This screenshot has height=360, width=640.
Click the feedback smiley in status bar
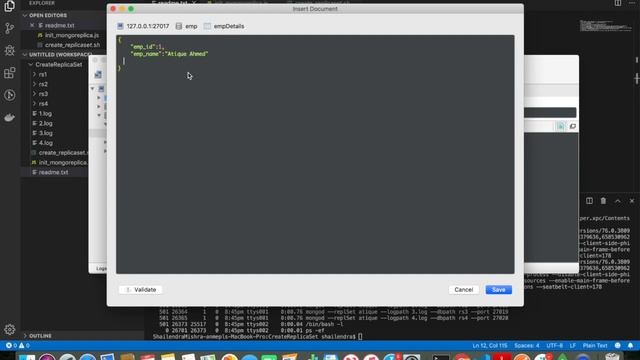(x=618, y=345)
